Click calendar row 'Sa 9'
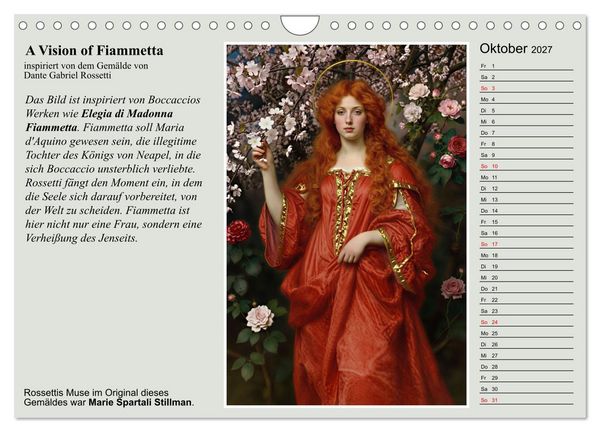The width and height of the screenshot is (600, 432). click(527, 155)
